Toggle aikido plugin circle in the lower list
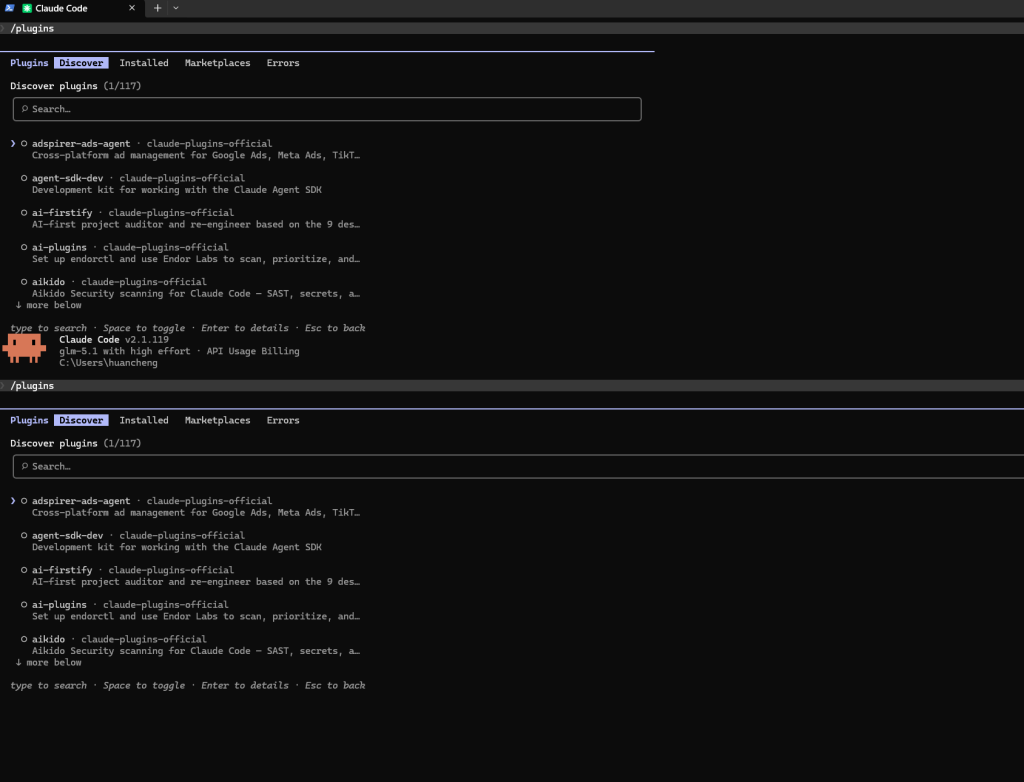This screenshot has width=1024, height=782. click(x=24, y=639)
